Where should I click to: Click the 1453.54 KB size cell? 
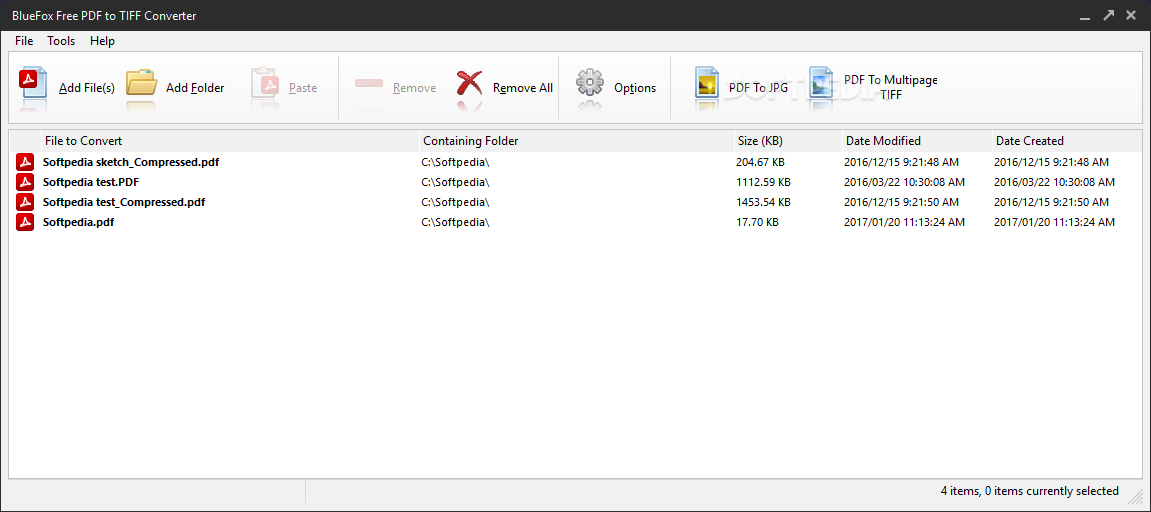(763, 202)
